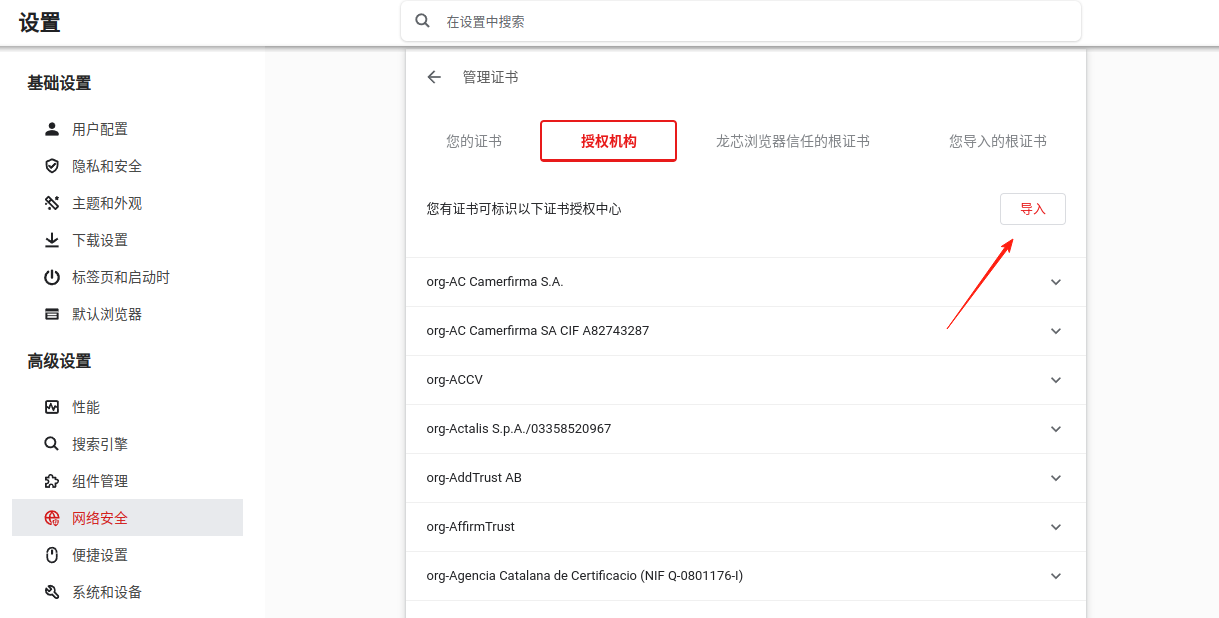Image resolution: width=1219 pixels, height=618 pixels.
Task: Click the 网络安全 globe icon
Action: [x=52, y=518]
